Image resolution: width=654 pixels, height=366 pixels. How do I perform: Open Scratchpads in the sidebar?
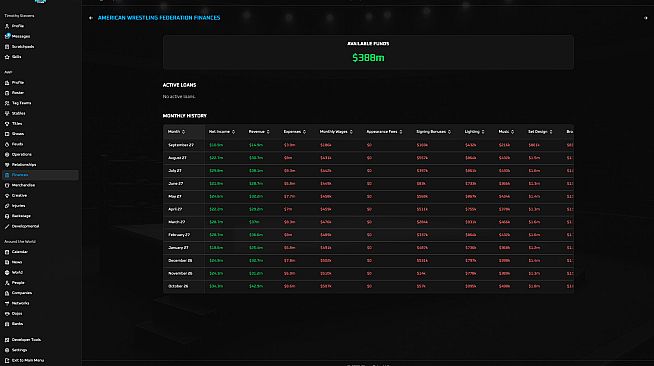coord(19,47)
